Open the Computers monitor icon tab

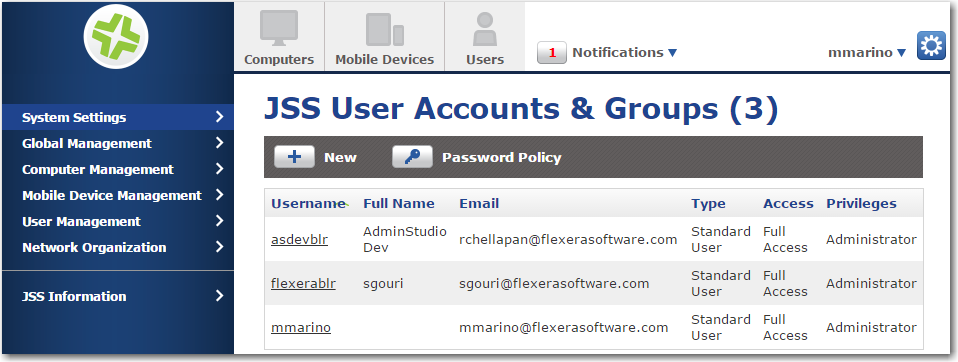click(x=279, y=36)
